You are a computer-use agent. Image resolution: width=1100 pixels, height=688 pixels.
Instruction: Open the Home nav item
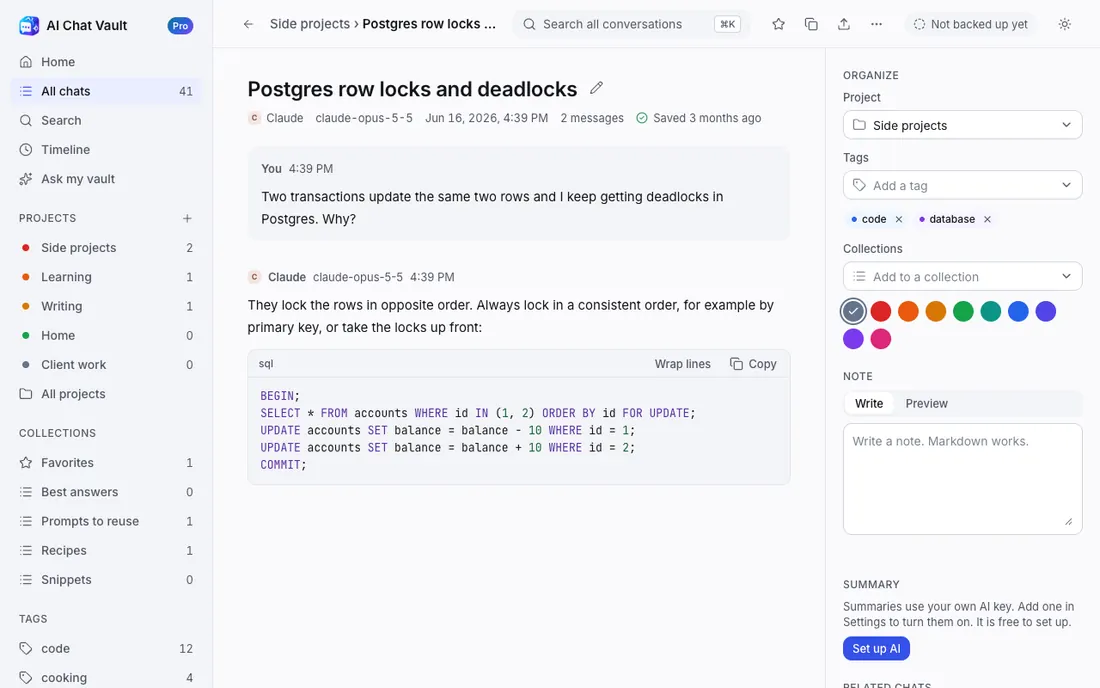click(x=106, y=62)
